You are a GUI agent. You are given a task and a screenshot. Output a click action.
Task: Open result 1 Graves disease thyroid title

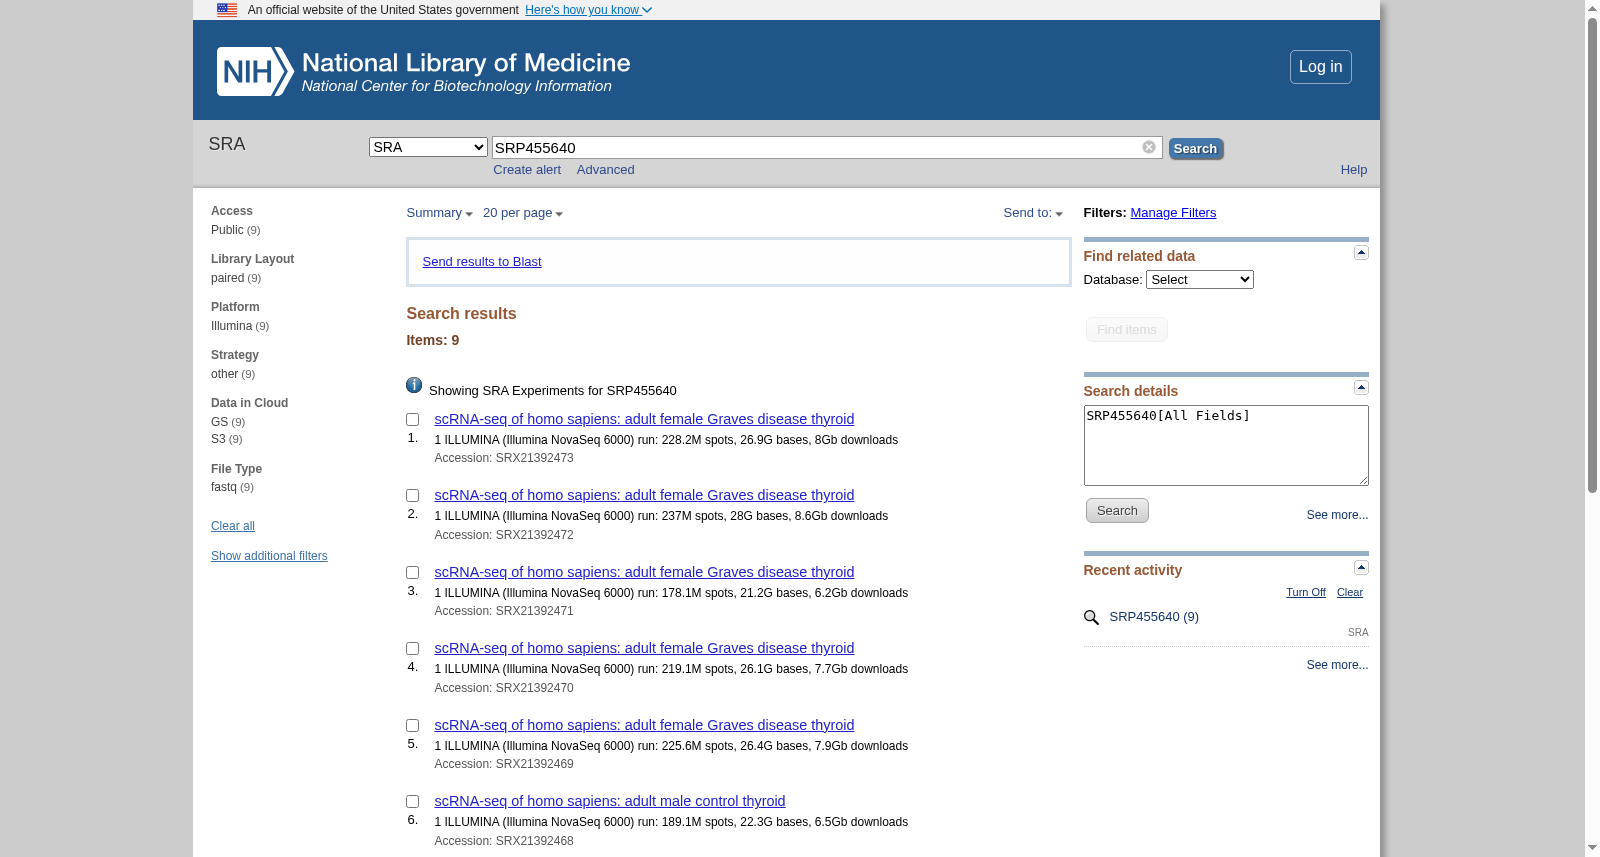644,419
